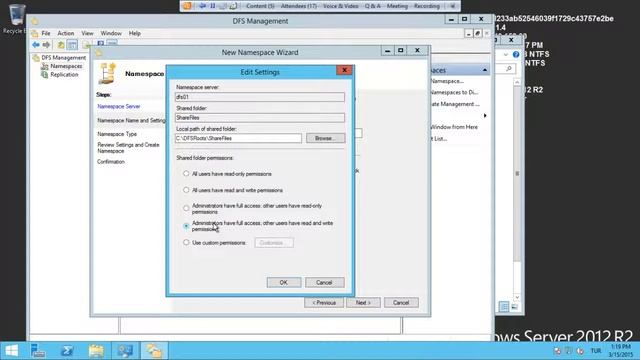Open the File menu

(46, 33)
